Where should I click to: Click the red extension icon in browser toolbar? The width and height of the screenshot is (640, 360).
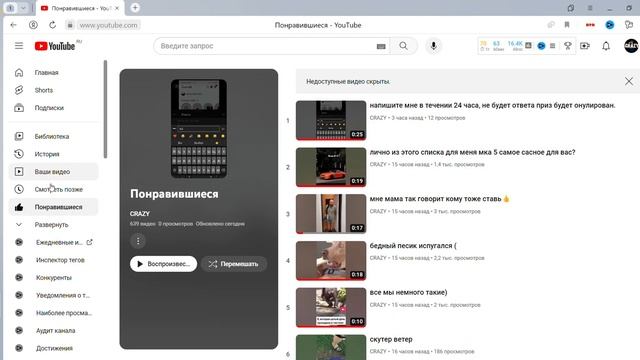[590, 25]
